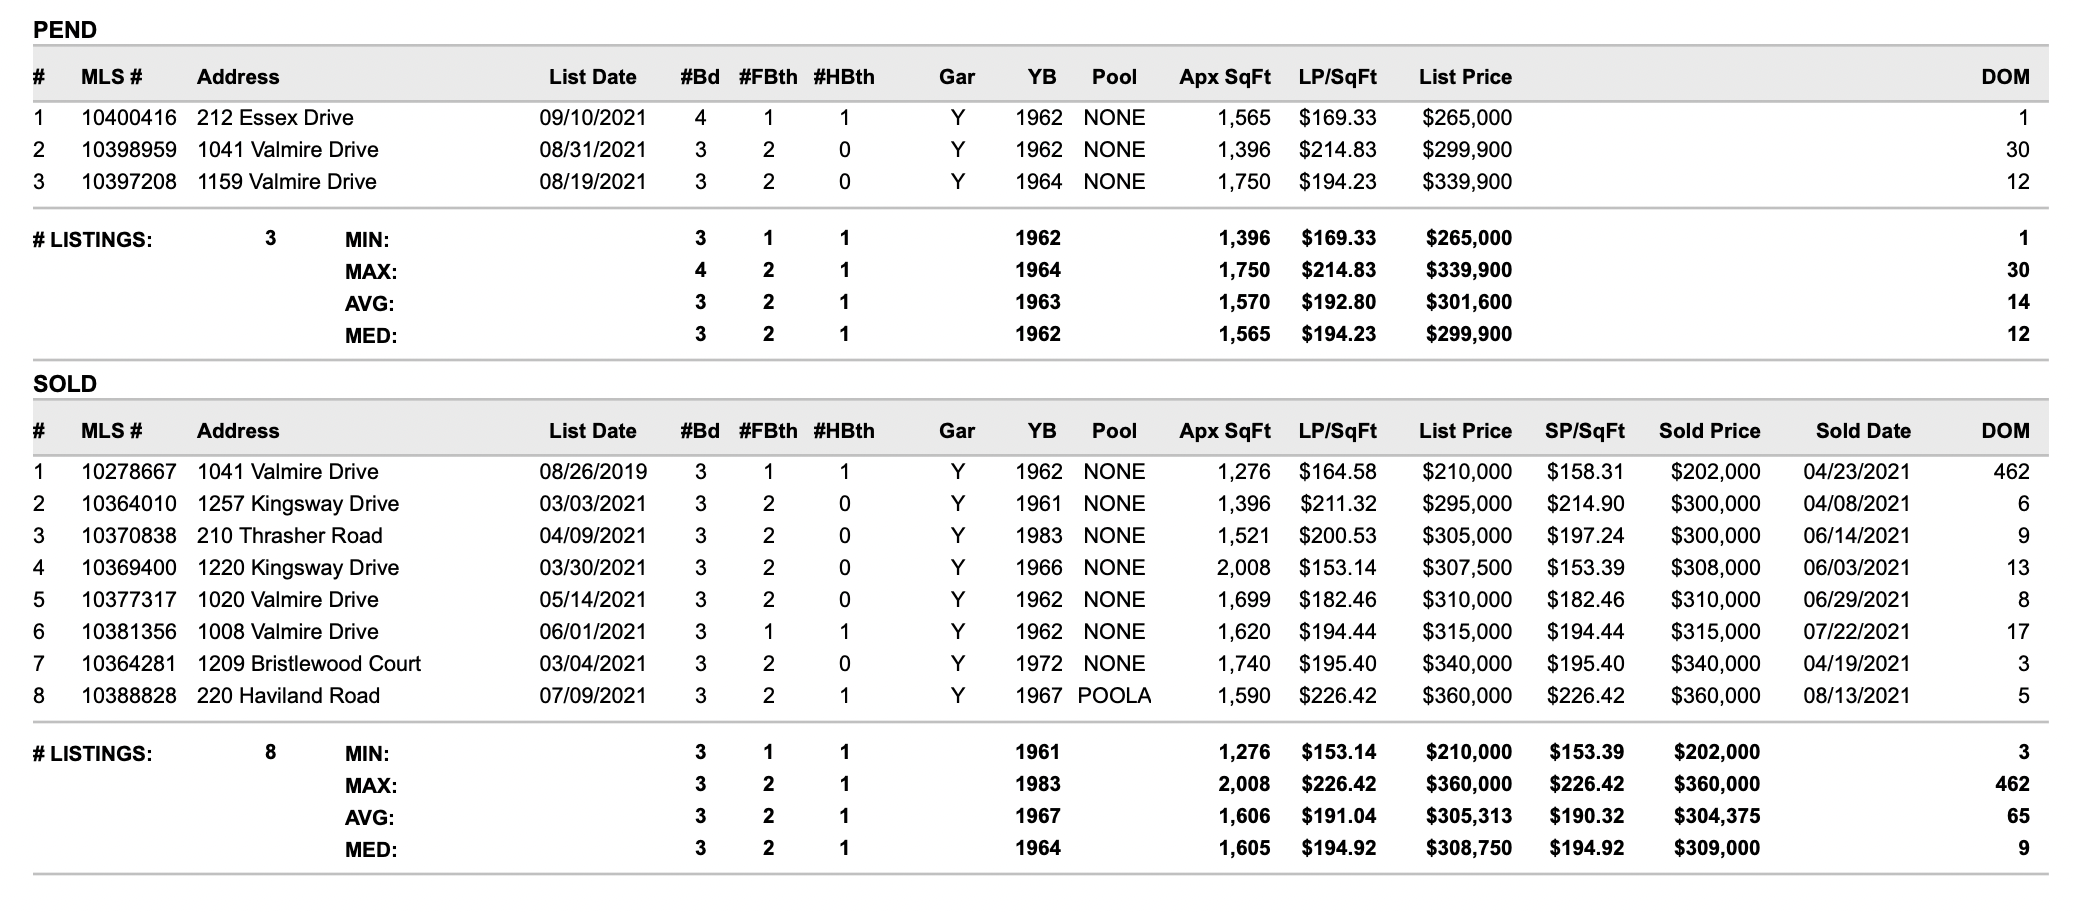2074x912 pixels.
Task: Click the DOM column header in SOLD table
Action: coord(2005,431)
